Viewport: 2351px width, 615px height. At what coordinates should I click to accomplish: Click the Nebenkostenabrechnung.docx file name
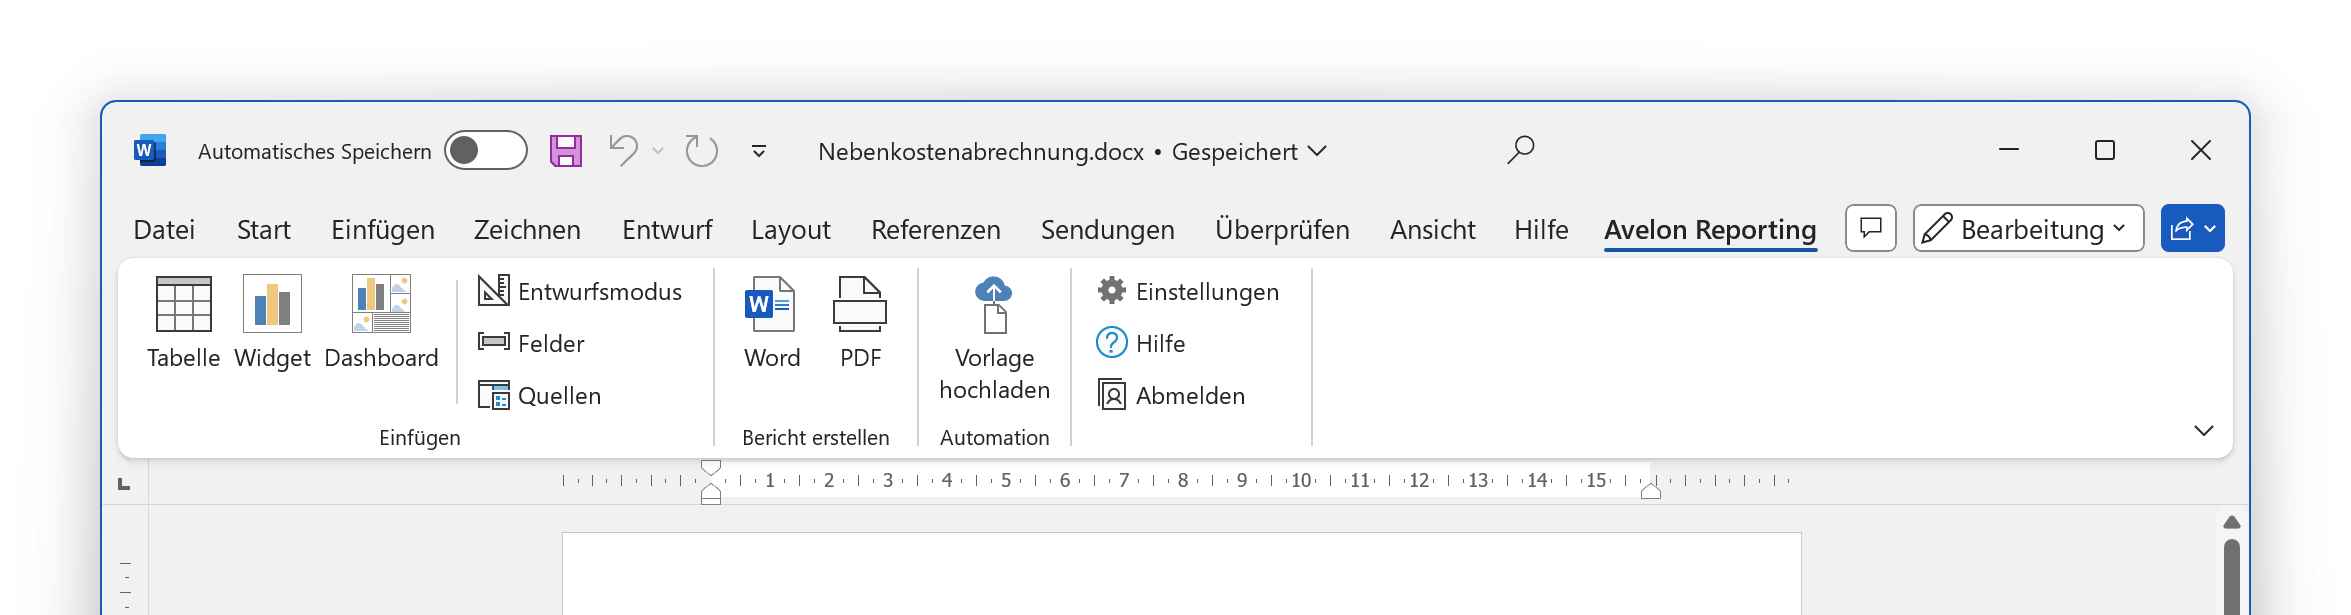(x=981, y=151)
